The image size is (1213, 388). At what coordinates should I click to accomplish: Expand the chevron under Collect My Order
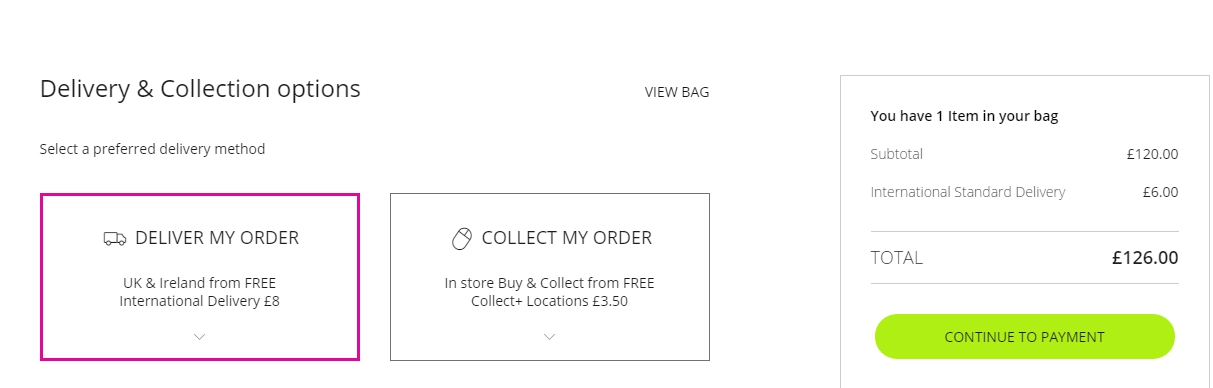pyautogui.click(x=549, y=337)
